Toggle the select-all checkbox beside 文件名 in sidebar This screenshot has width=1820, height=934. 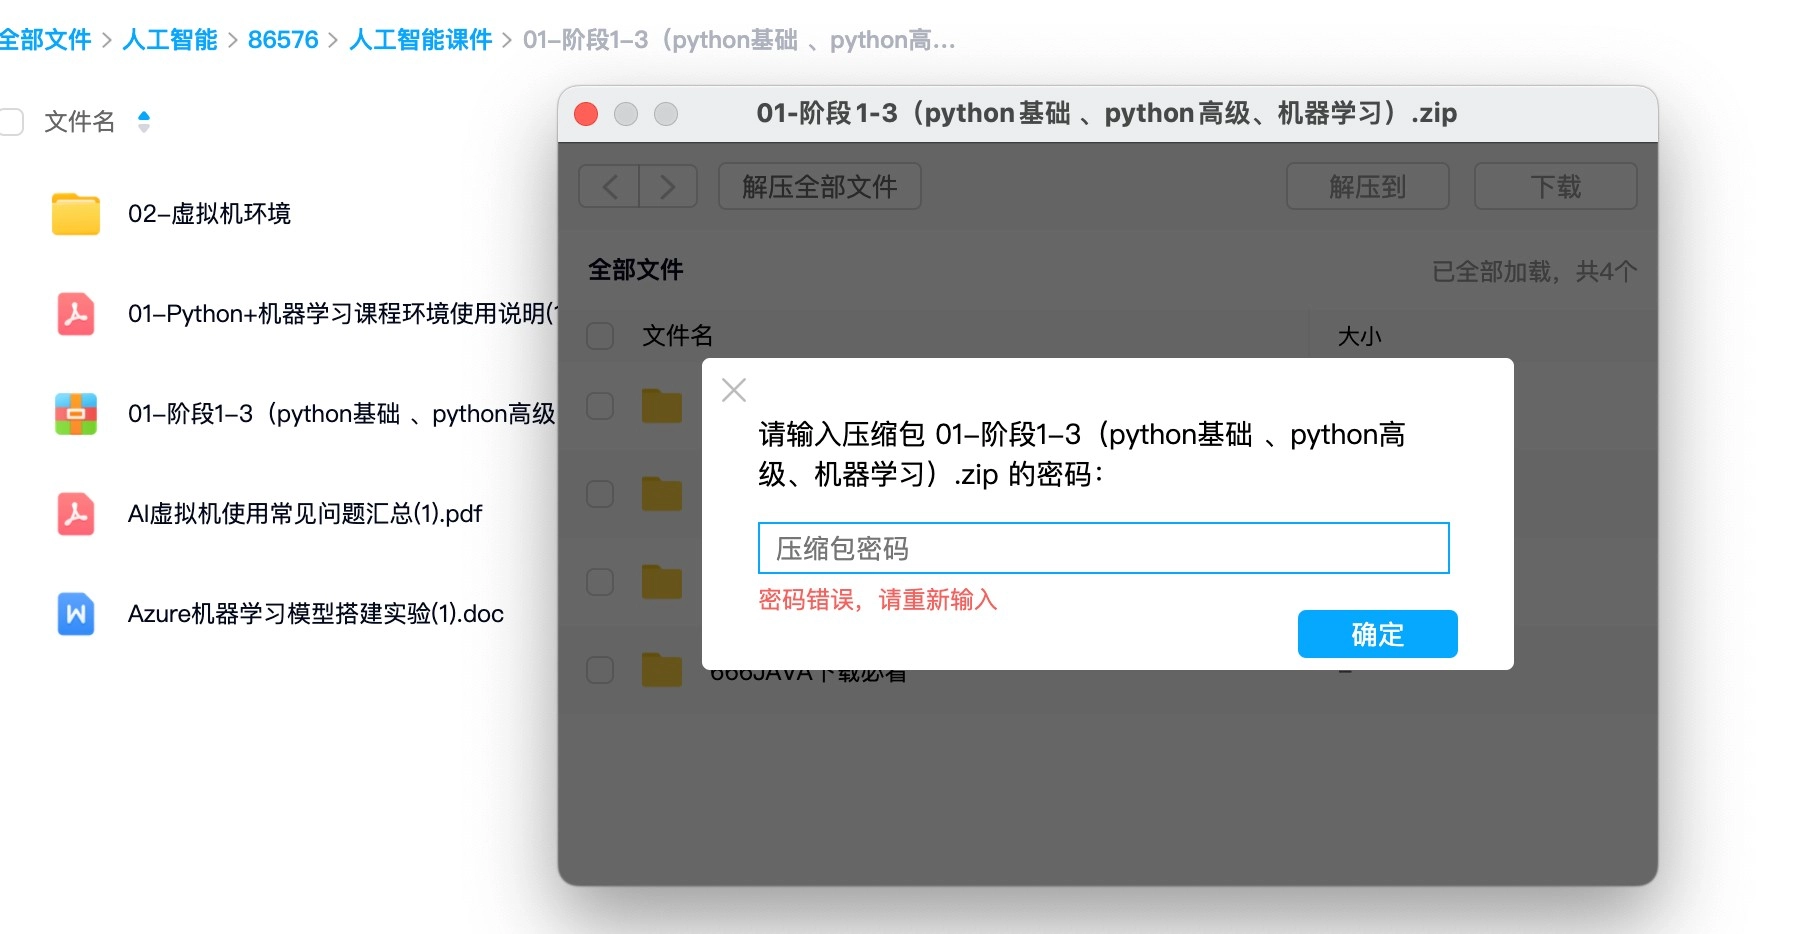(x=11, y=121)
